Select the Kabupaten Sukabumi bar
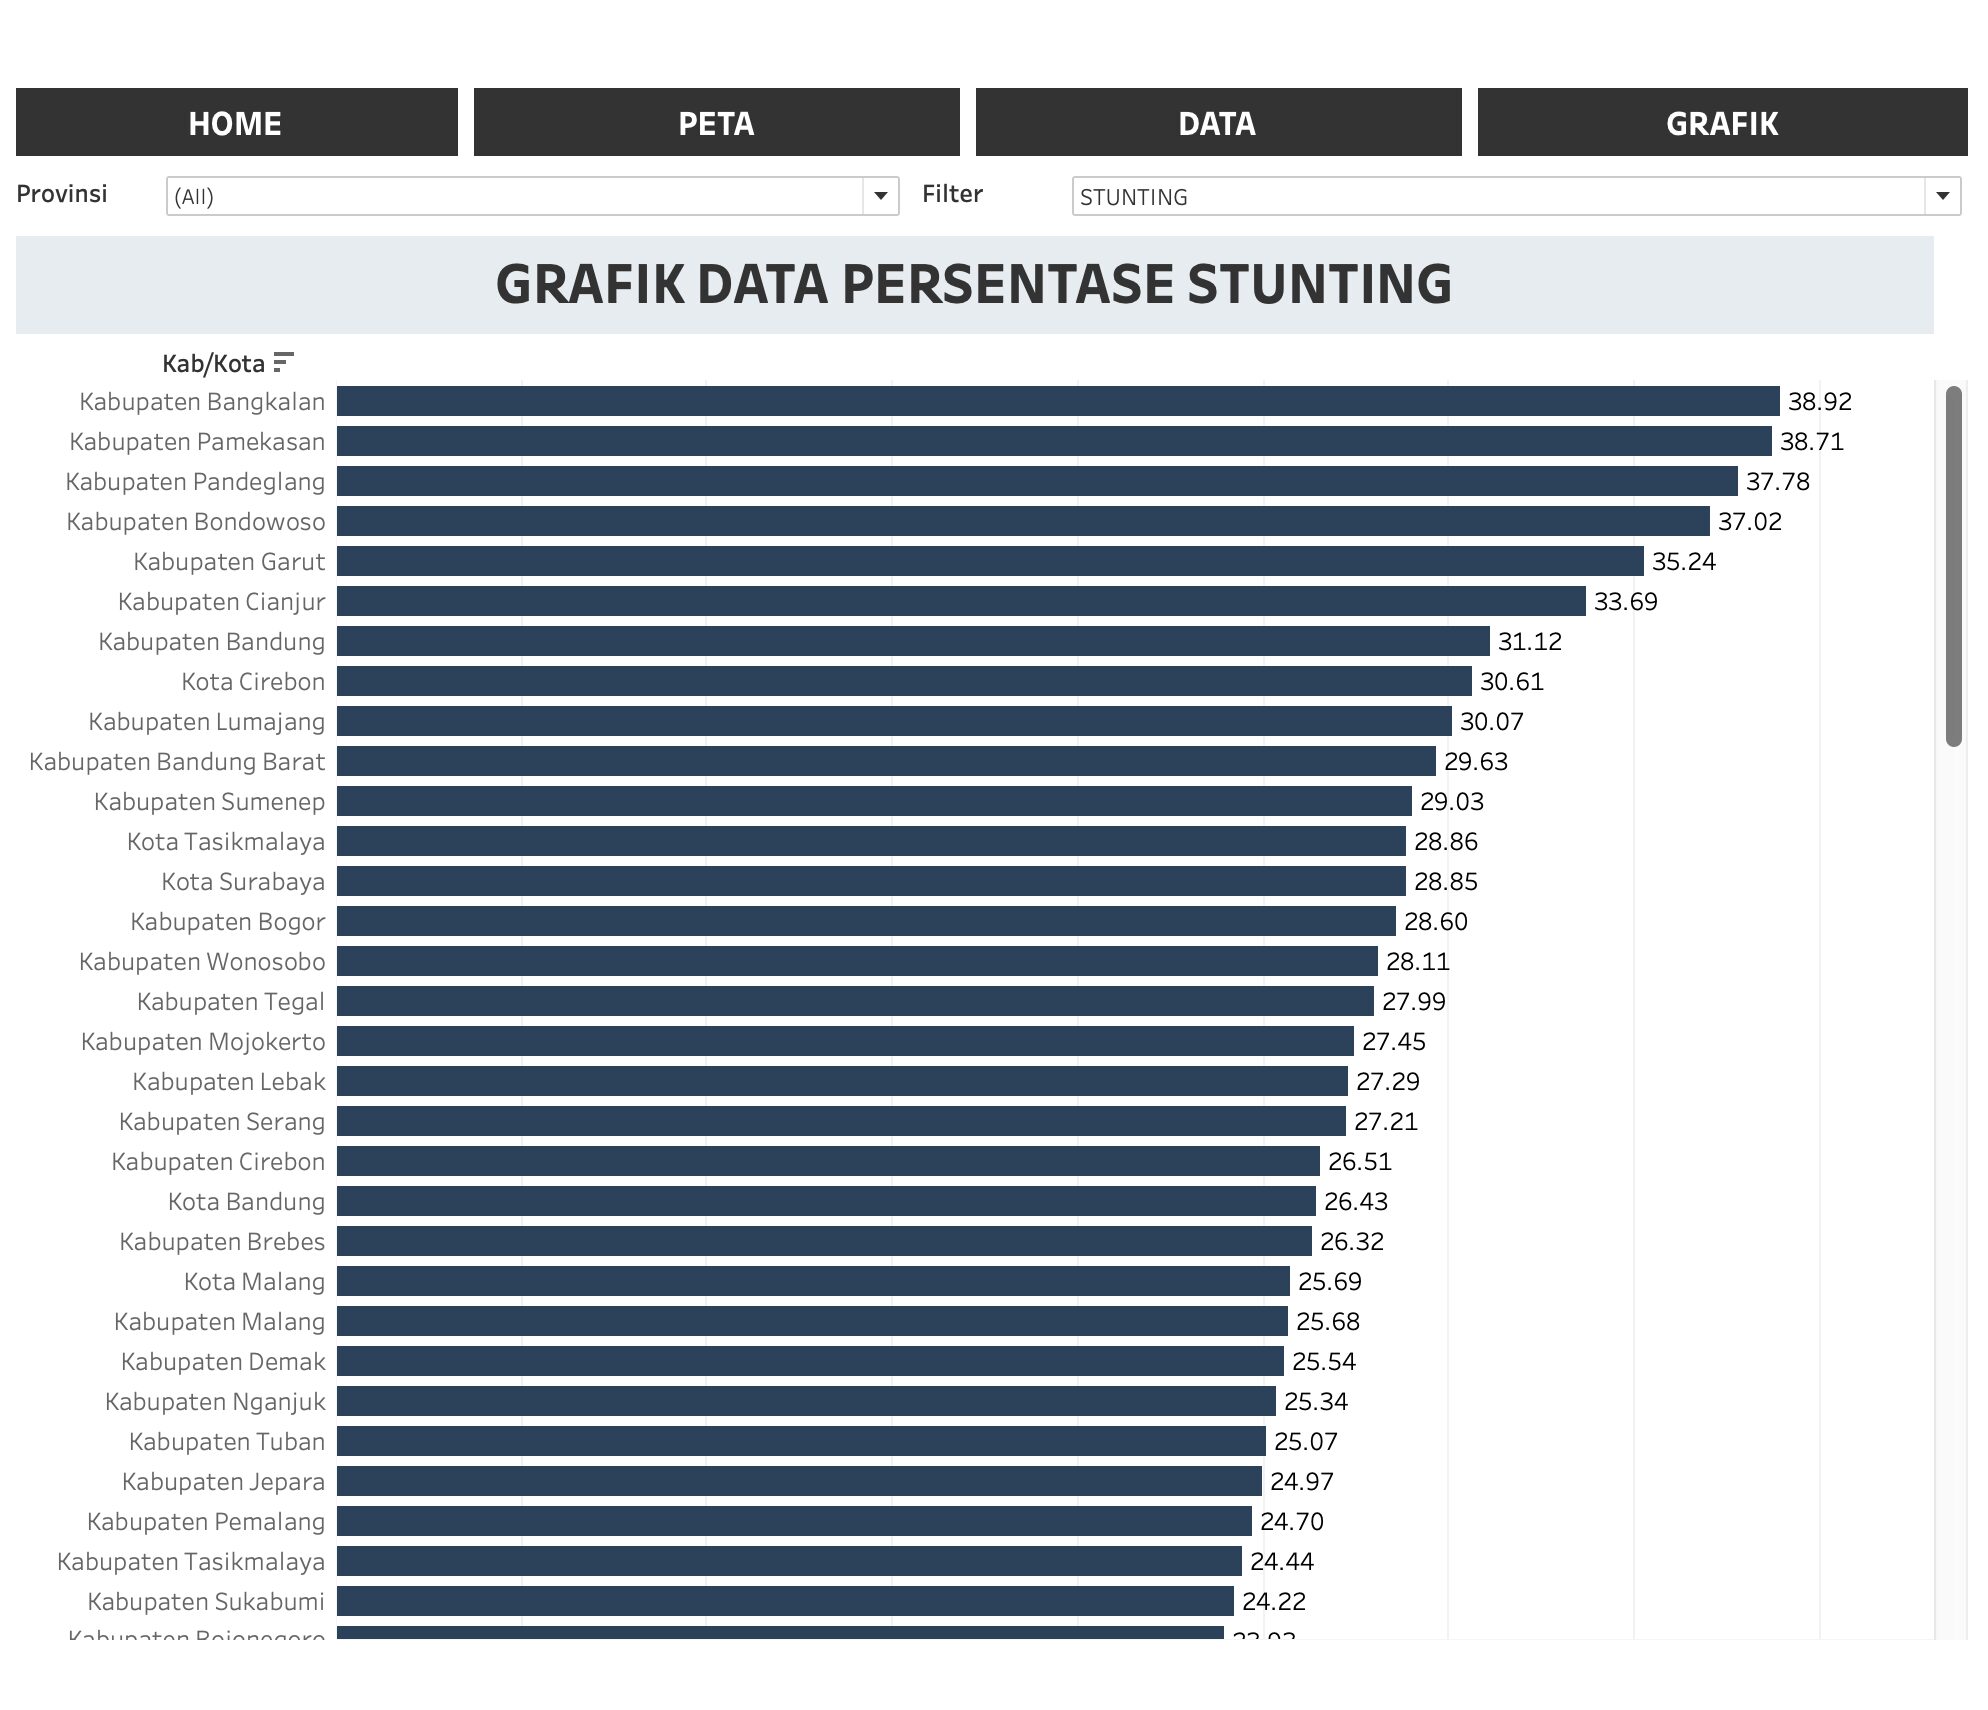Image resolution: width=1988 pixels, height=1710 pixels. [x=784, y=1601]
